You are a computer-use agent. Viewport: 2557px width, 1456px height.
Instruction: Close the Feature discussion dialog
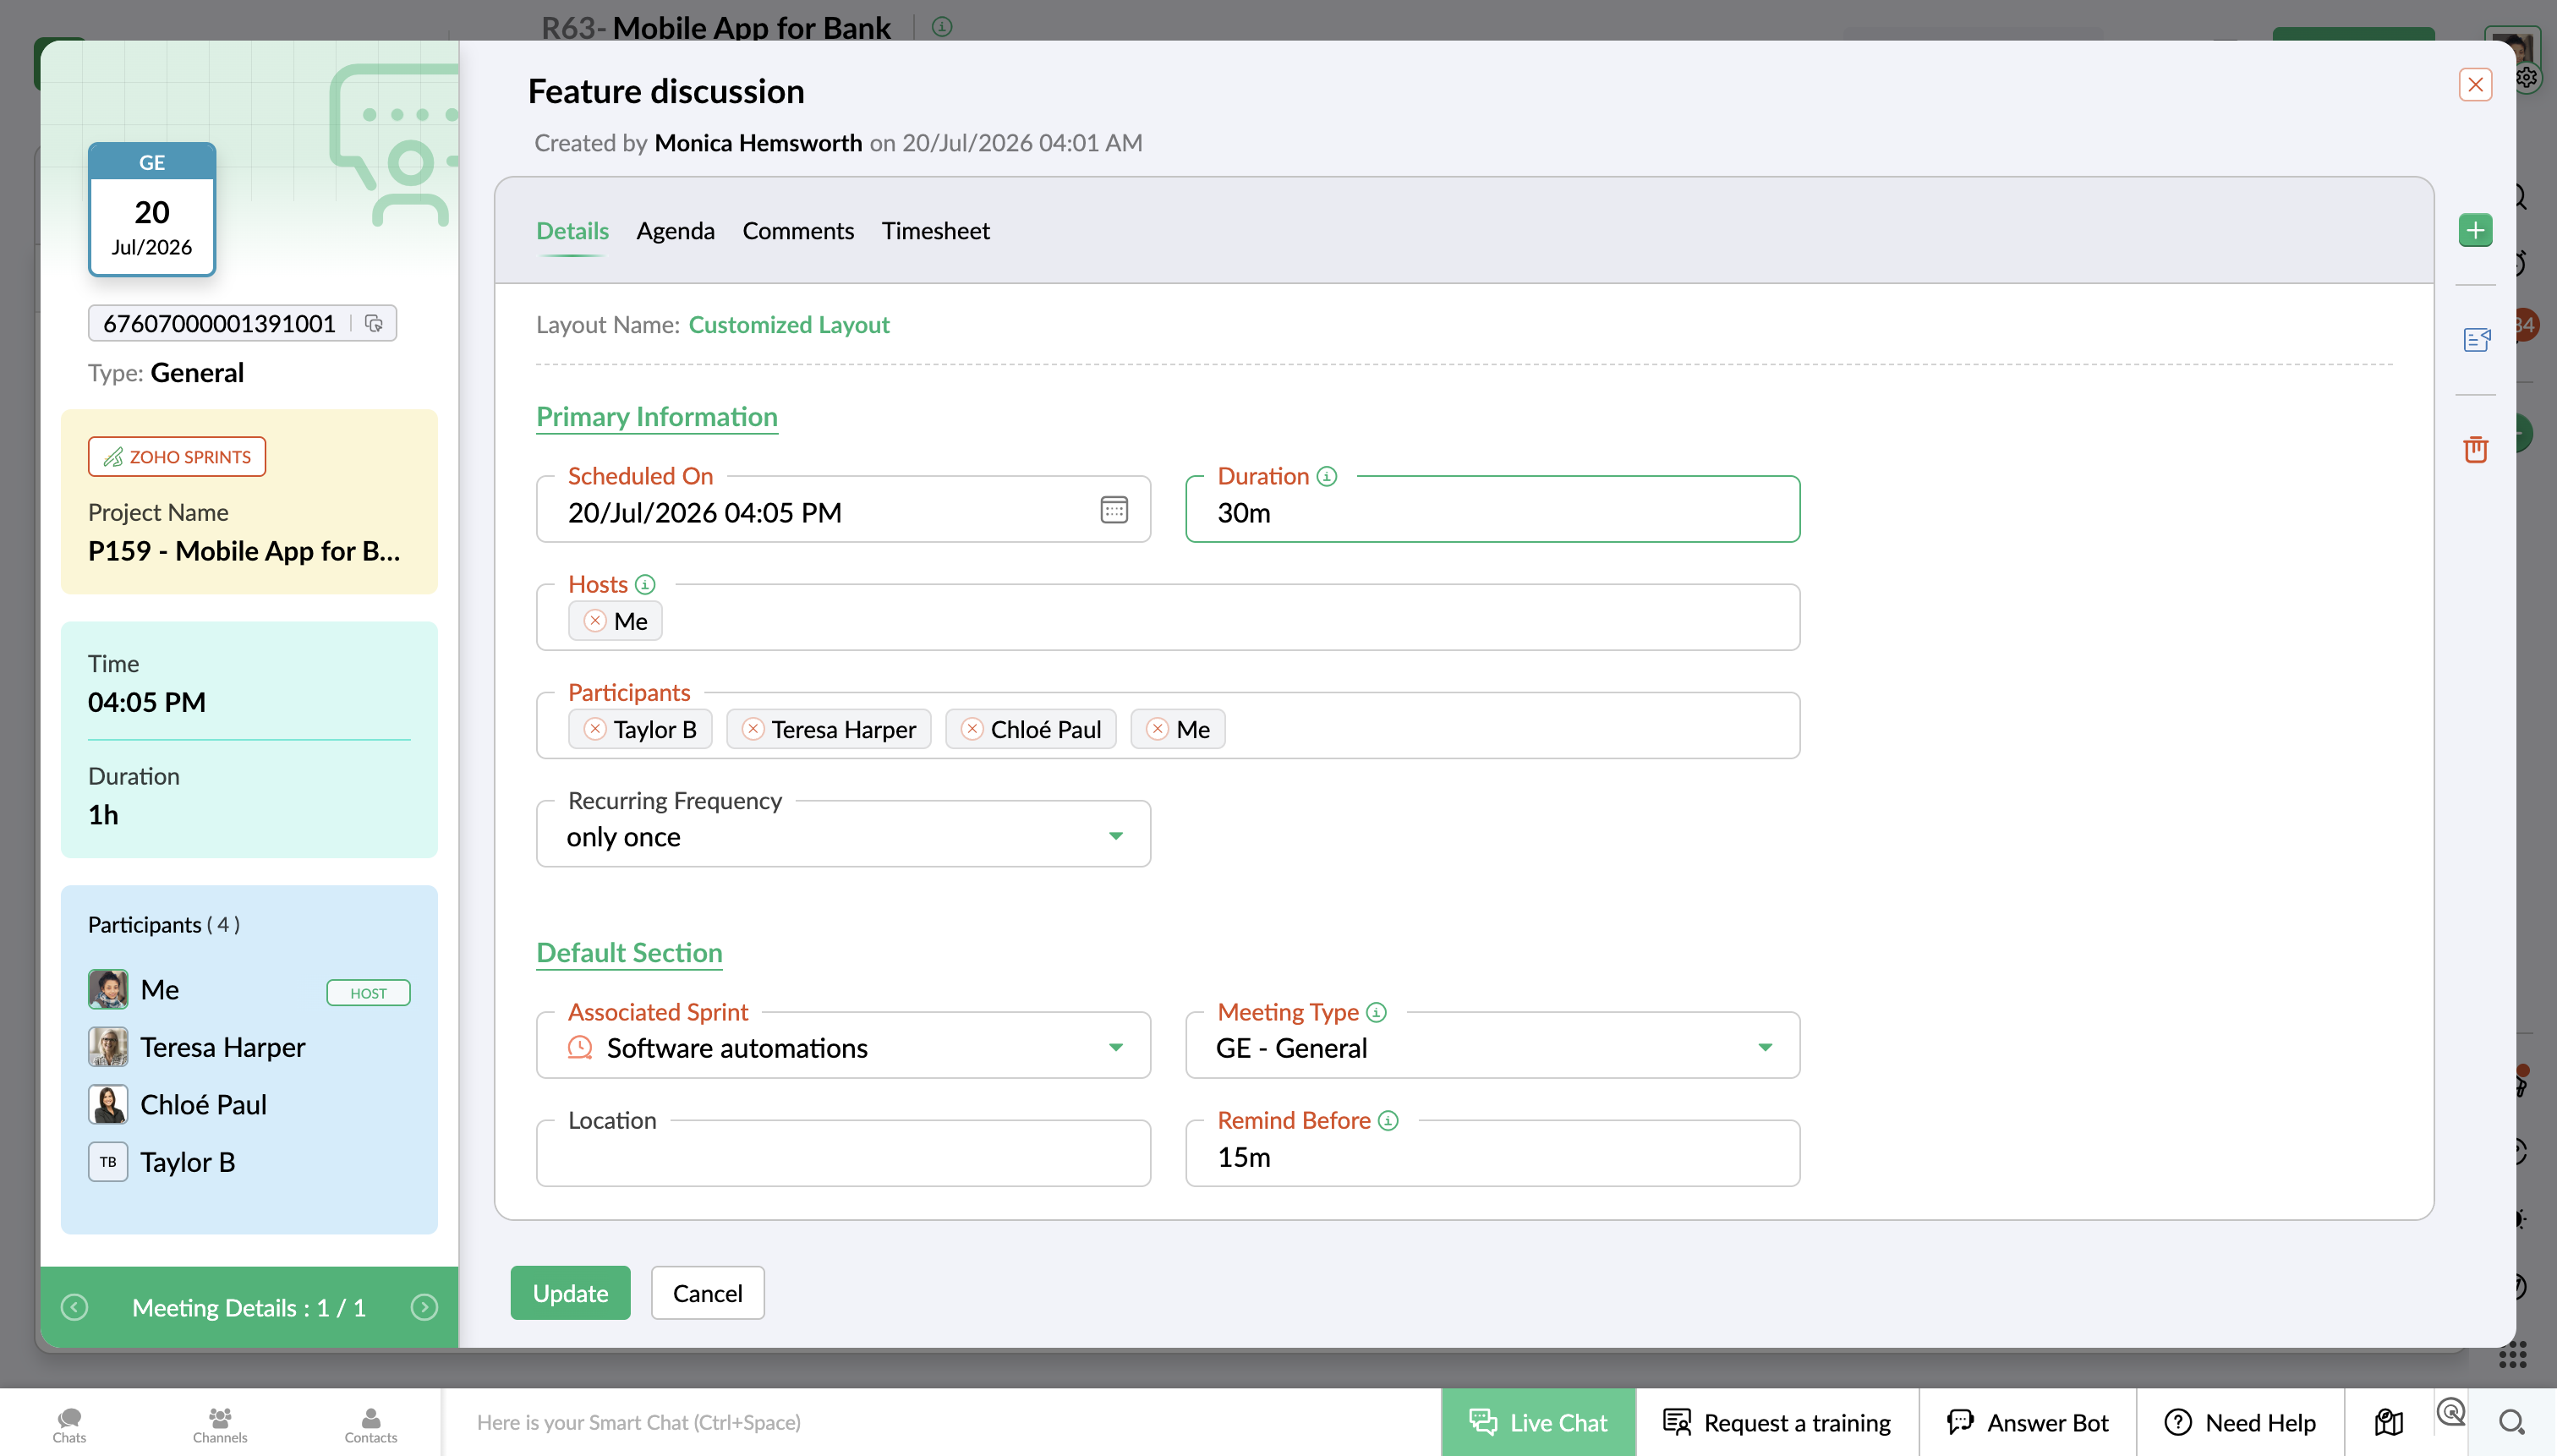point(2475,85)
